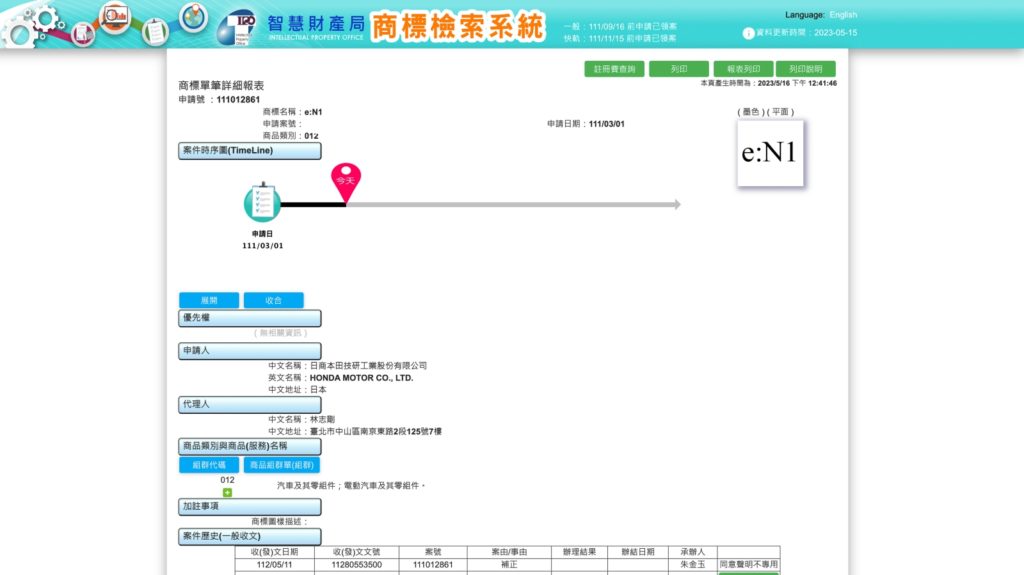The image size is (1024, 575).
Task: Click 展開 to expand all sections
Action: tap(209, 300)
